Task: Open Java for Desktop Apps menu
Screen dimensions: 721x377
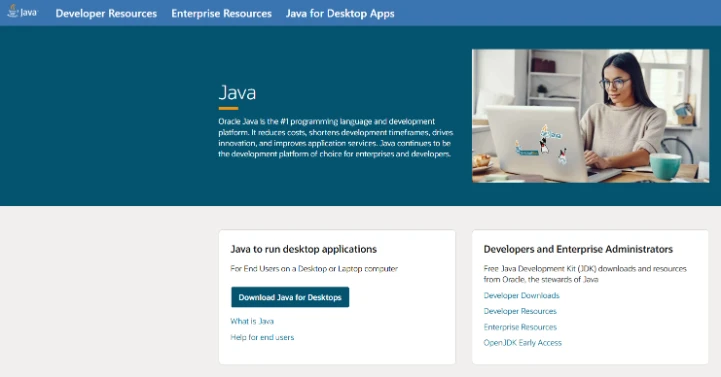Action: (x=340, y=14)
